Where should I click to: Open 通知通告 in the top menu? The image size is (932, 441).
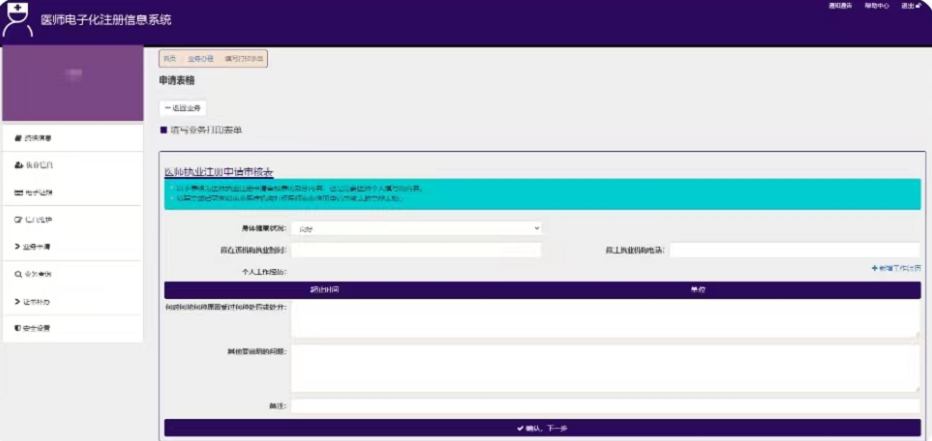(840, 6)
